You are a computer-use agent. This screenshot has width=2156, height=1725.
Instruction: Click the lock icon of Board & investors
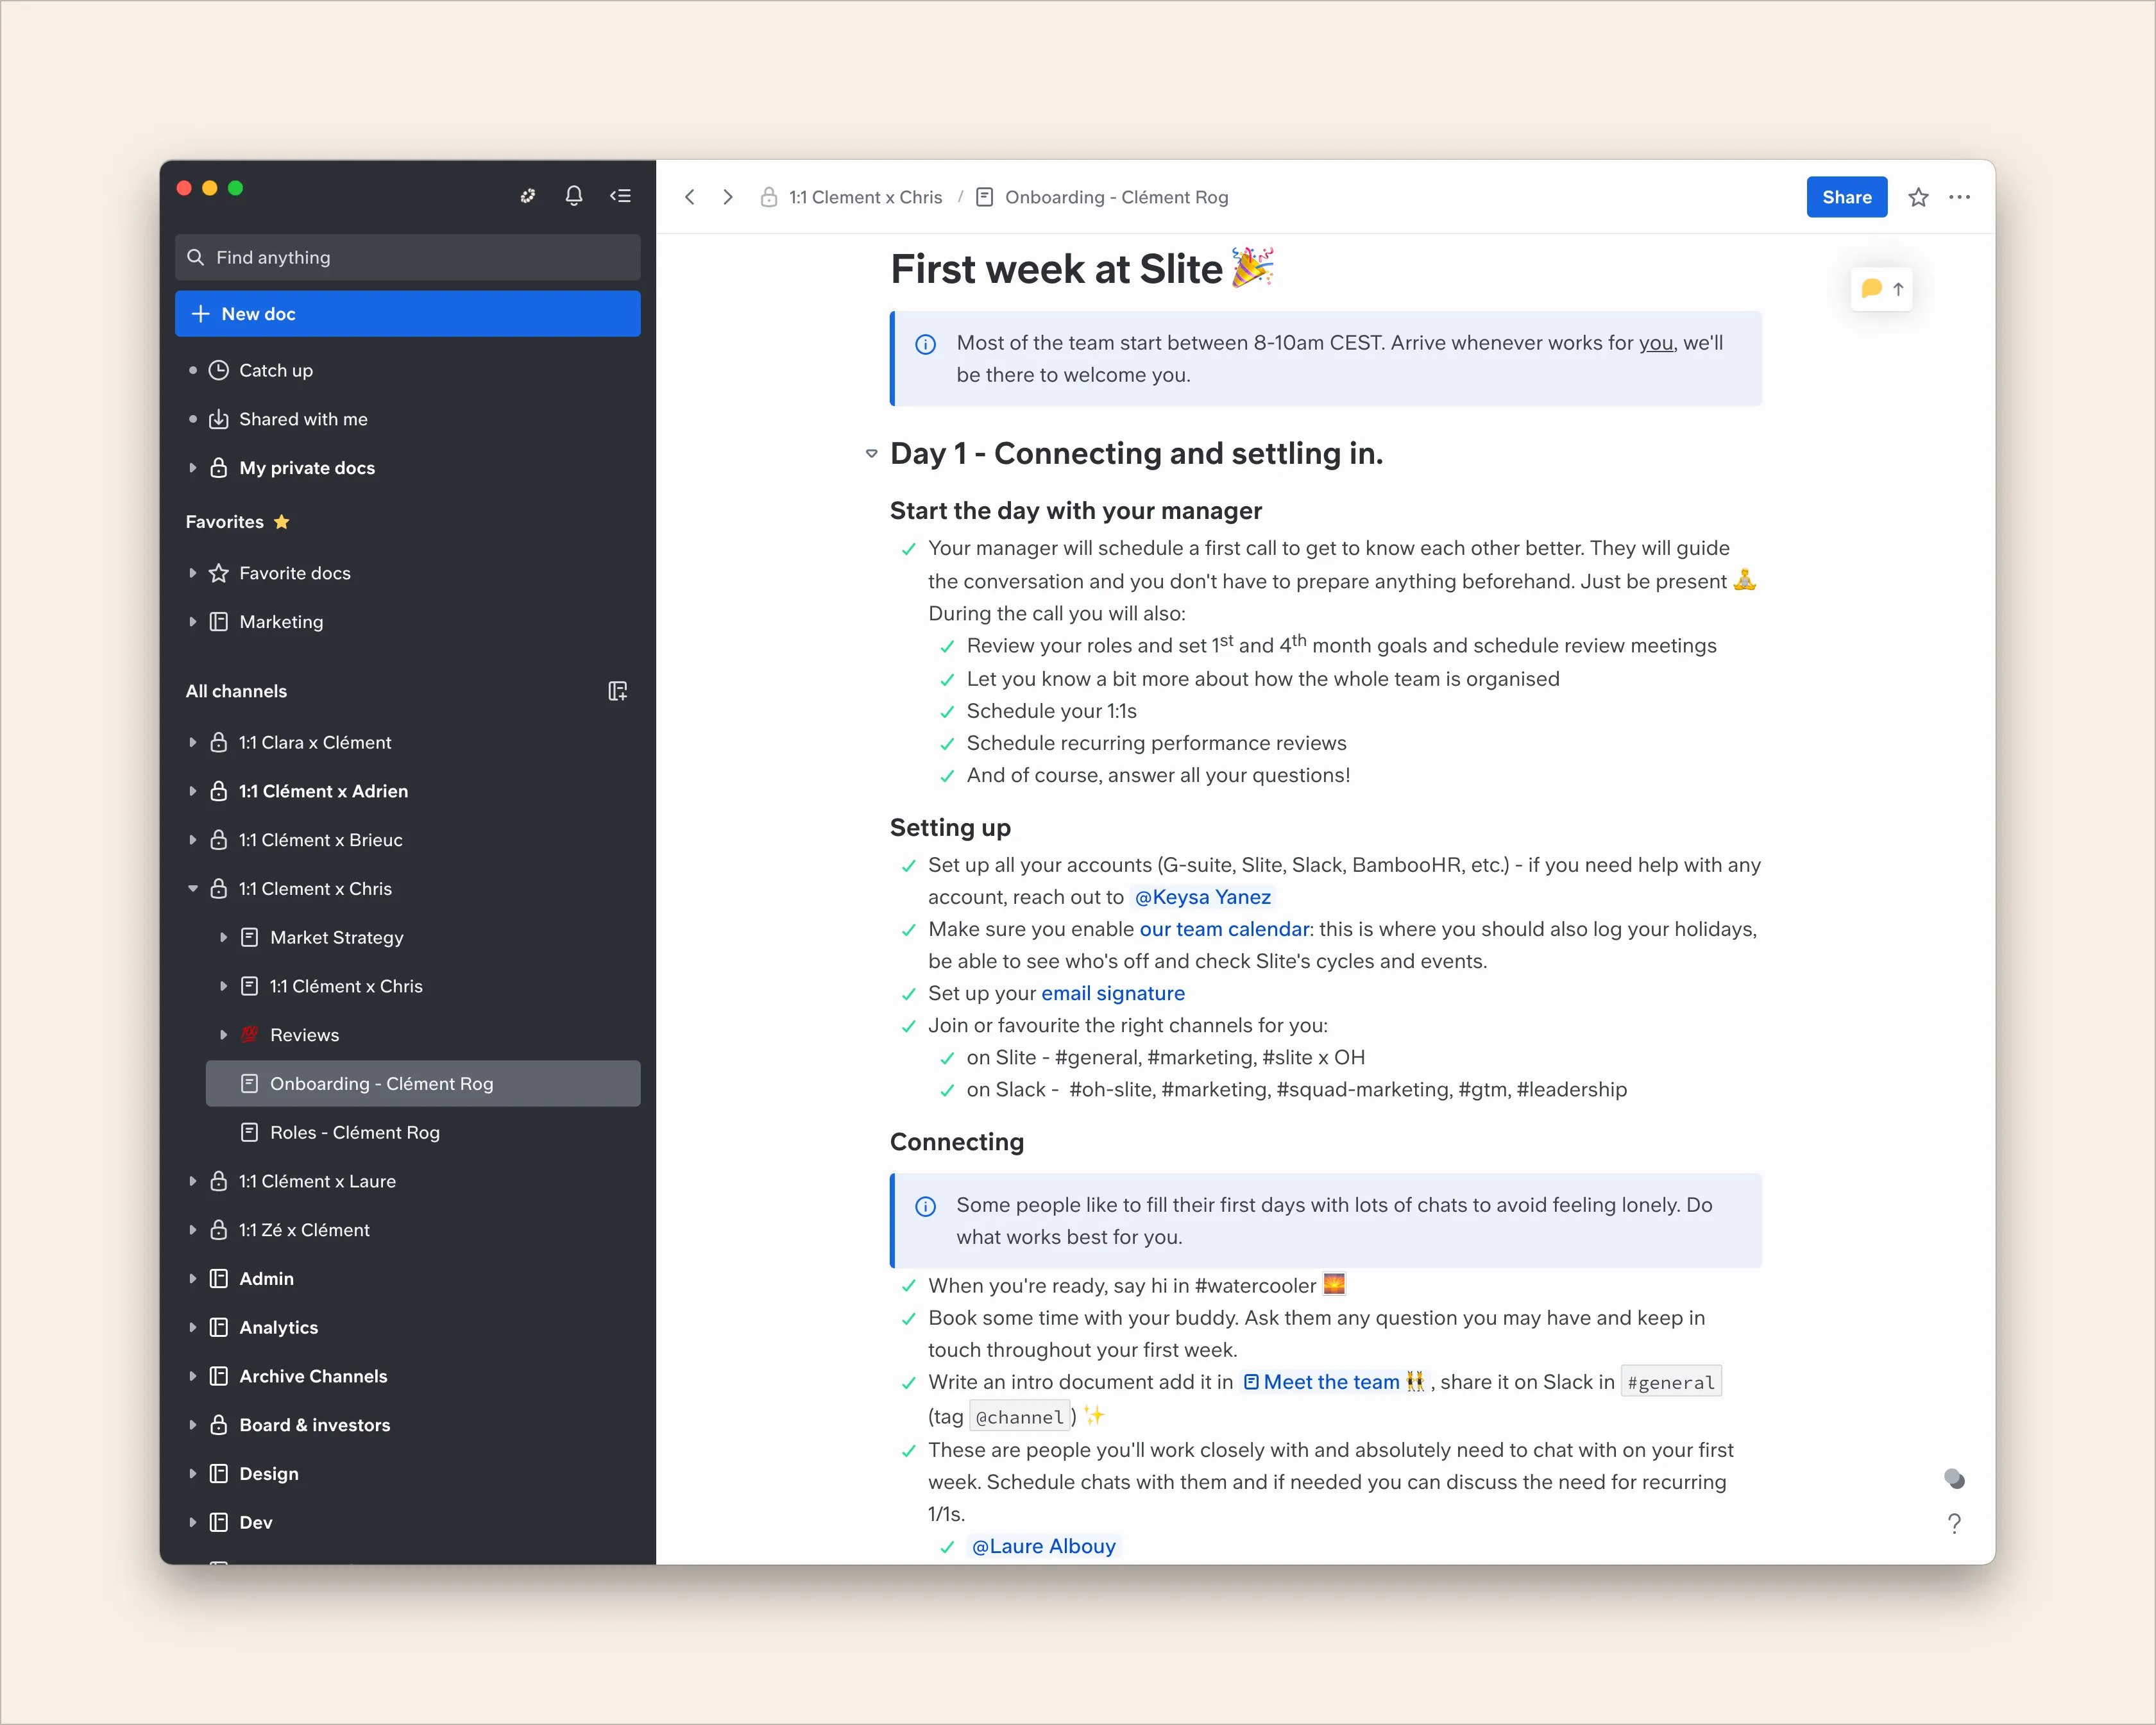click(219, 1425)
